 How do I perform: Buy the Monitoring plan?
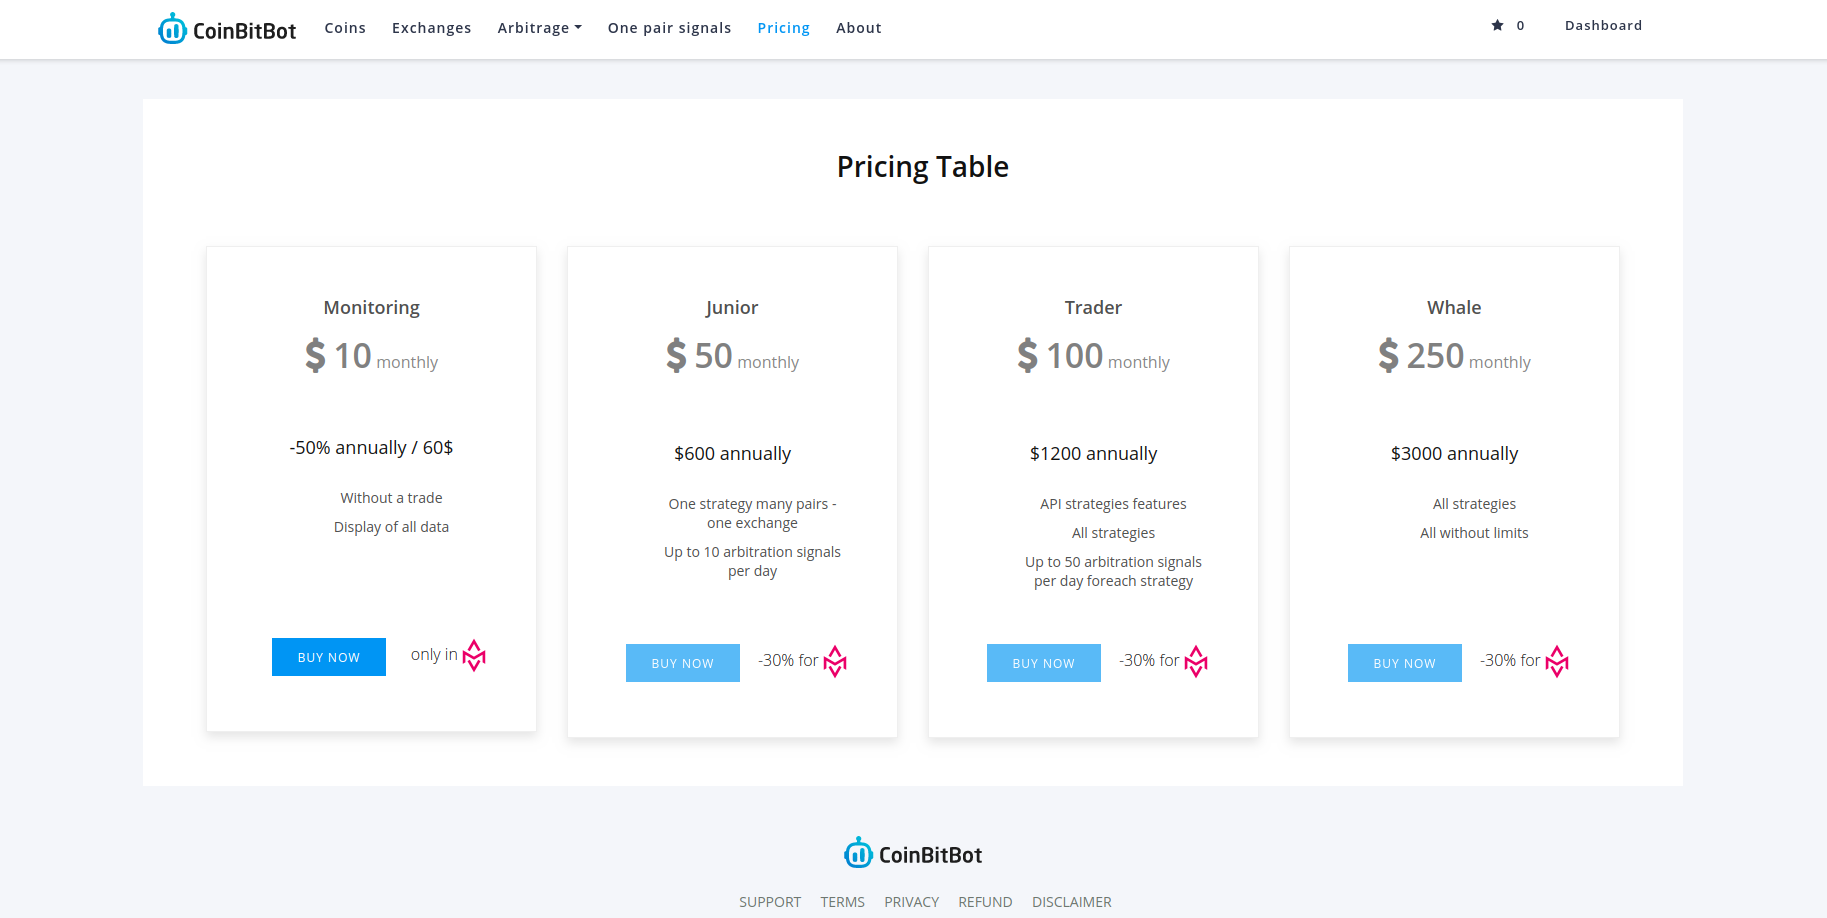coord(329,657)
